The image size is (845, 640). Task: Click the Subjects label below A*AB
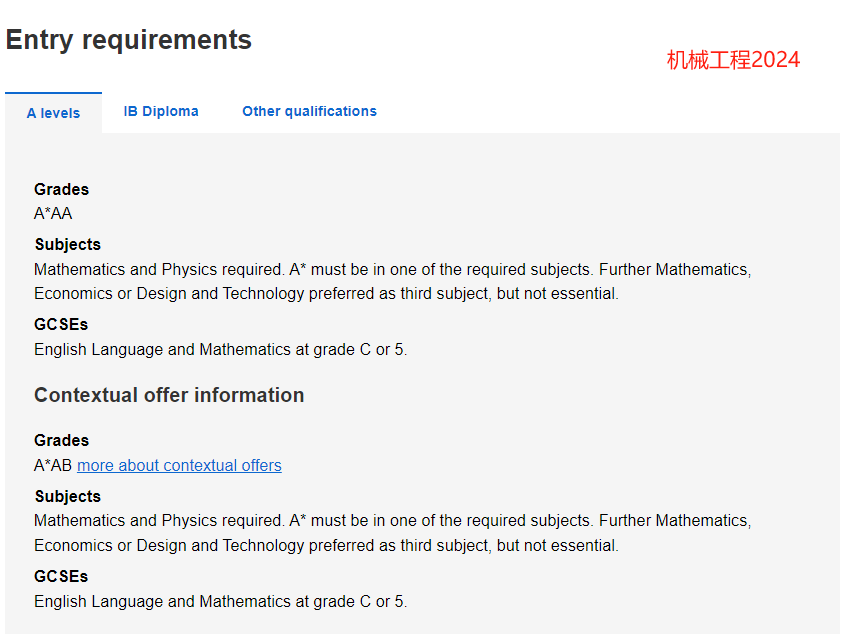coord(68,496)
